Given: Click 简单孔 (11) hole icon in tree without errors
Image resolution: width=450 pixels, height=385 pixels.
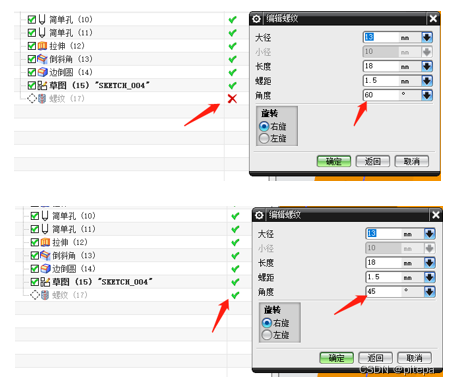Looking at the screenshot, I should [x=45, y=229].
